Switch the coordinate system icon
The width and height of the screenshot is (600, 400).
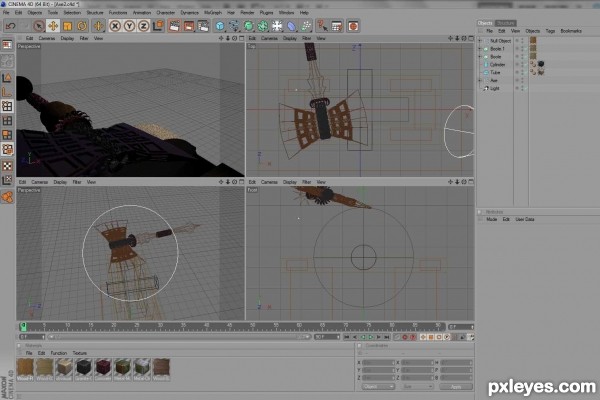click(158, 26)
